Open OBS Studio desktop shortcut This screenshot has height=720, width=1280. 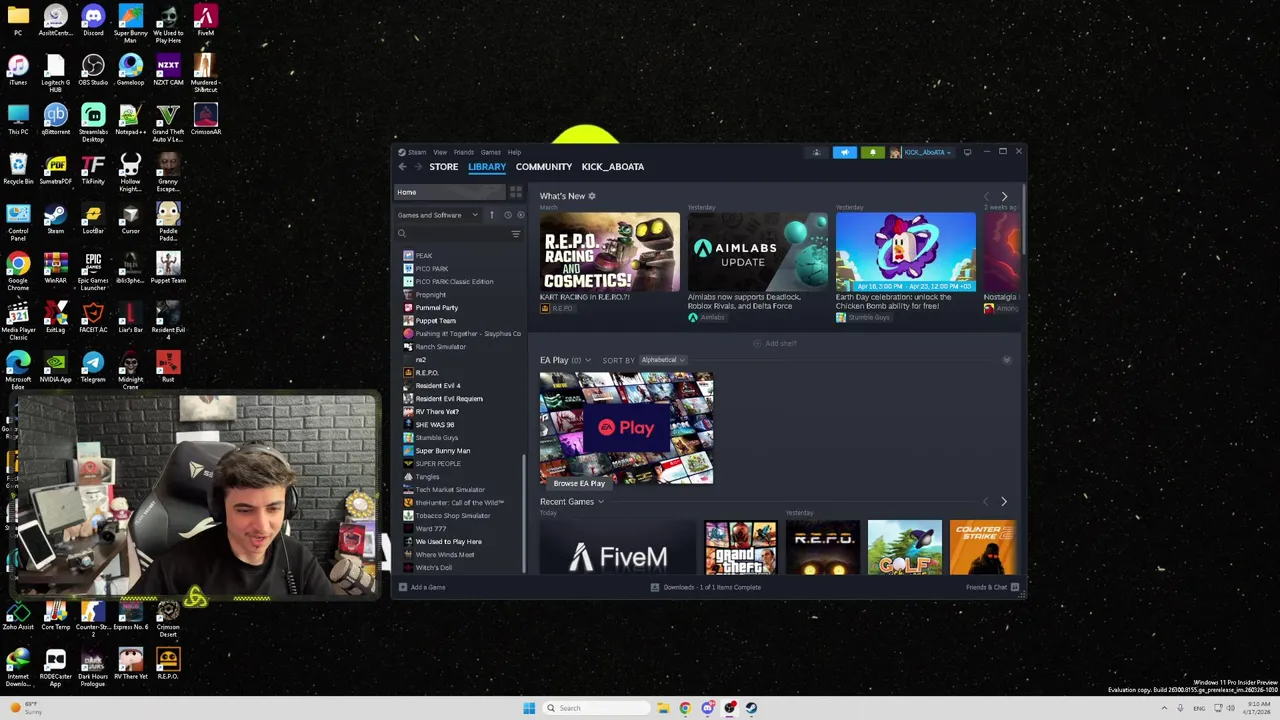click(93, 72)
